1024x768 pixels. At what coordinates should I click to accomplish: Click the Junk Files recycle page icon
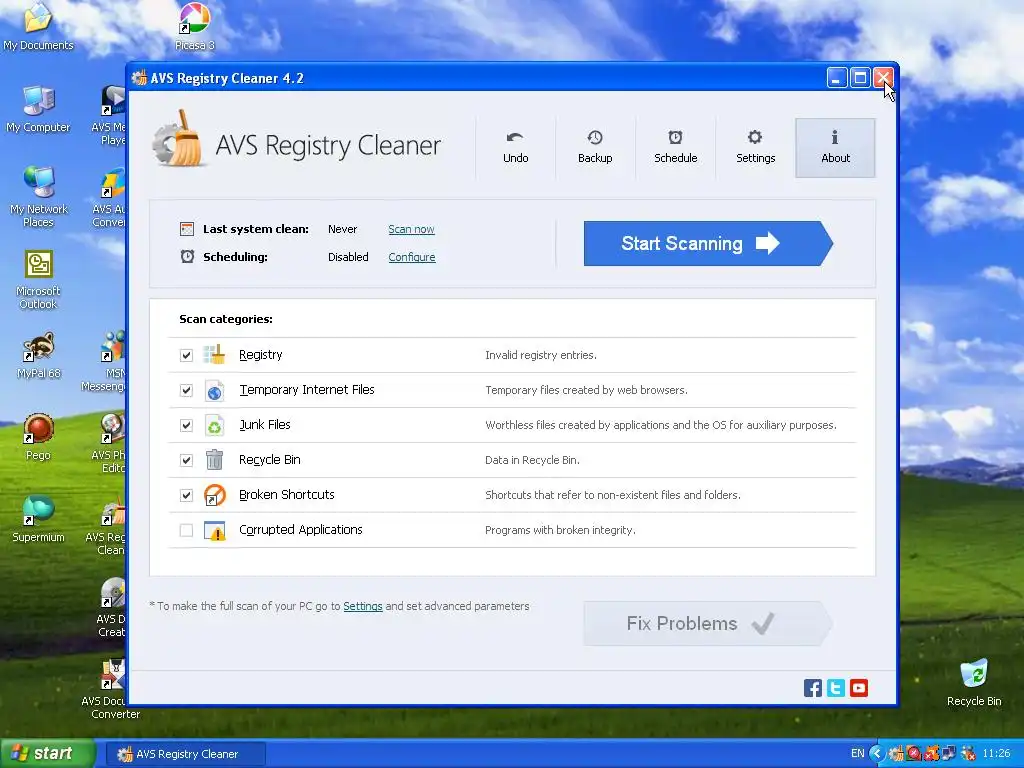pos(214,425)
